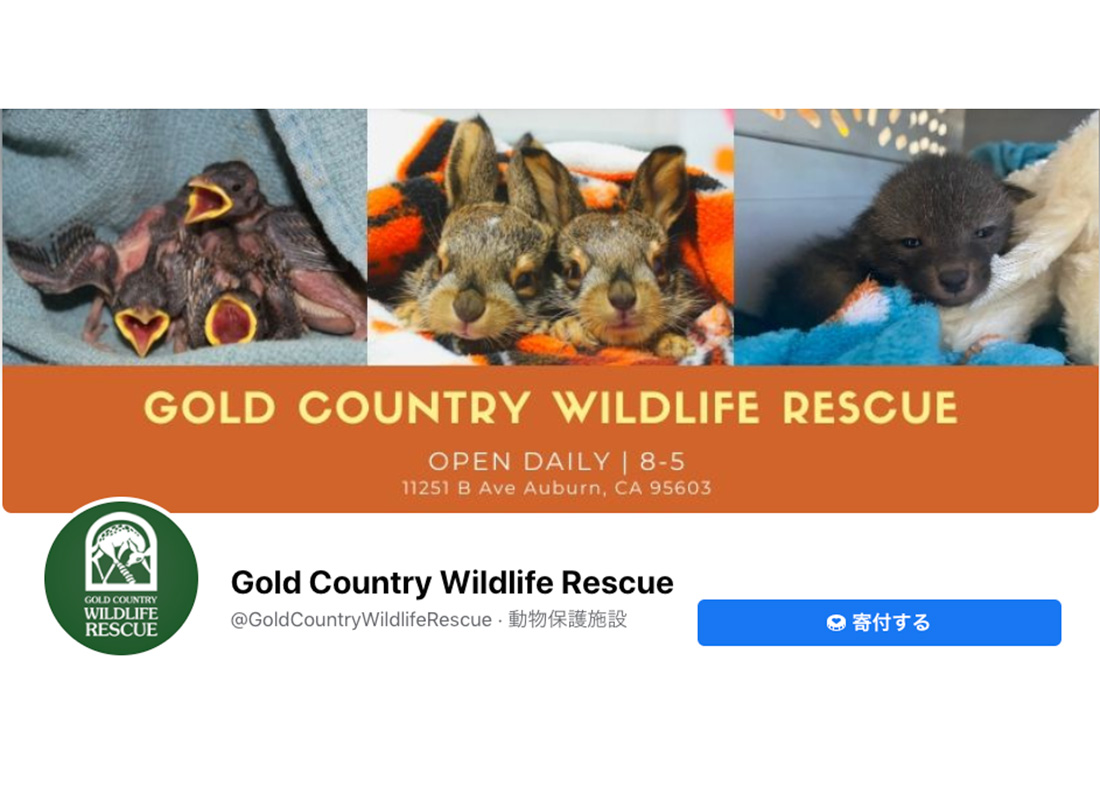Click the bottom-left bird's open beak

coord(142,330)
